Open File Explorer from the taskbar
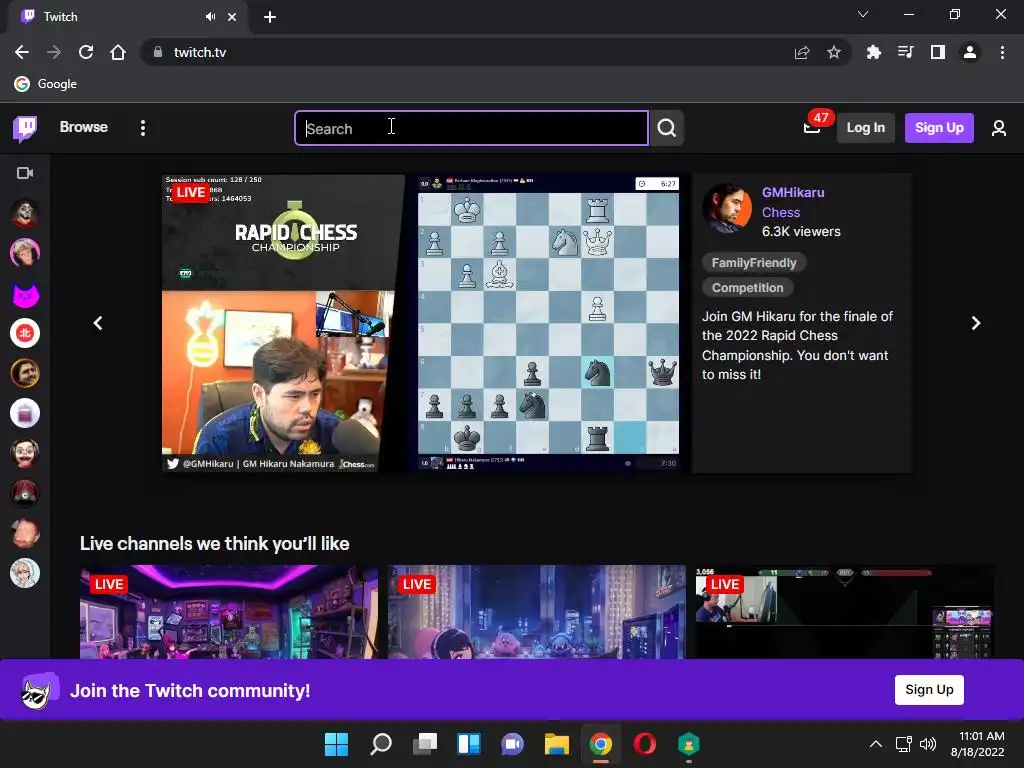The width and height of the screenshot is (1024, 768). pos(556,744)
